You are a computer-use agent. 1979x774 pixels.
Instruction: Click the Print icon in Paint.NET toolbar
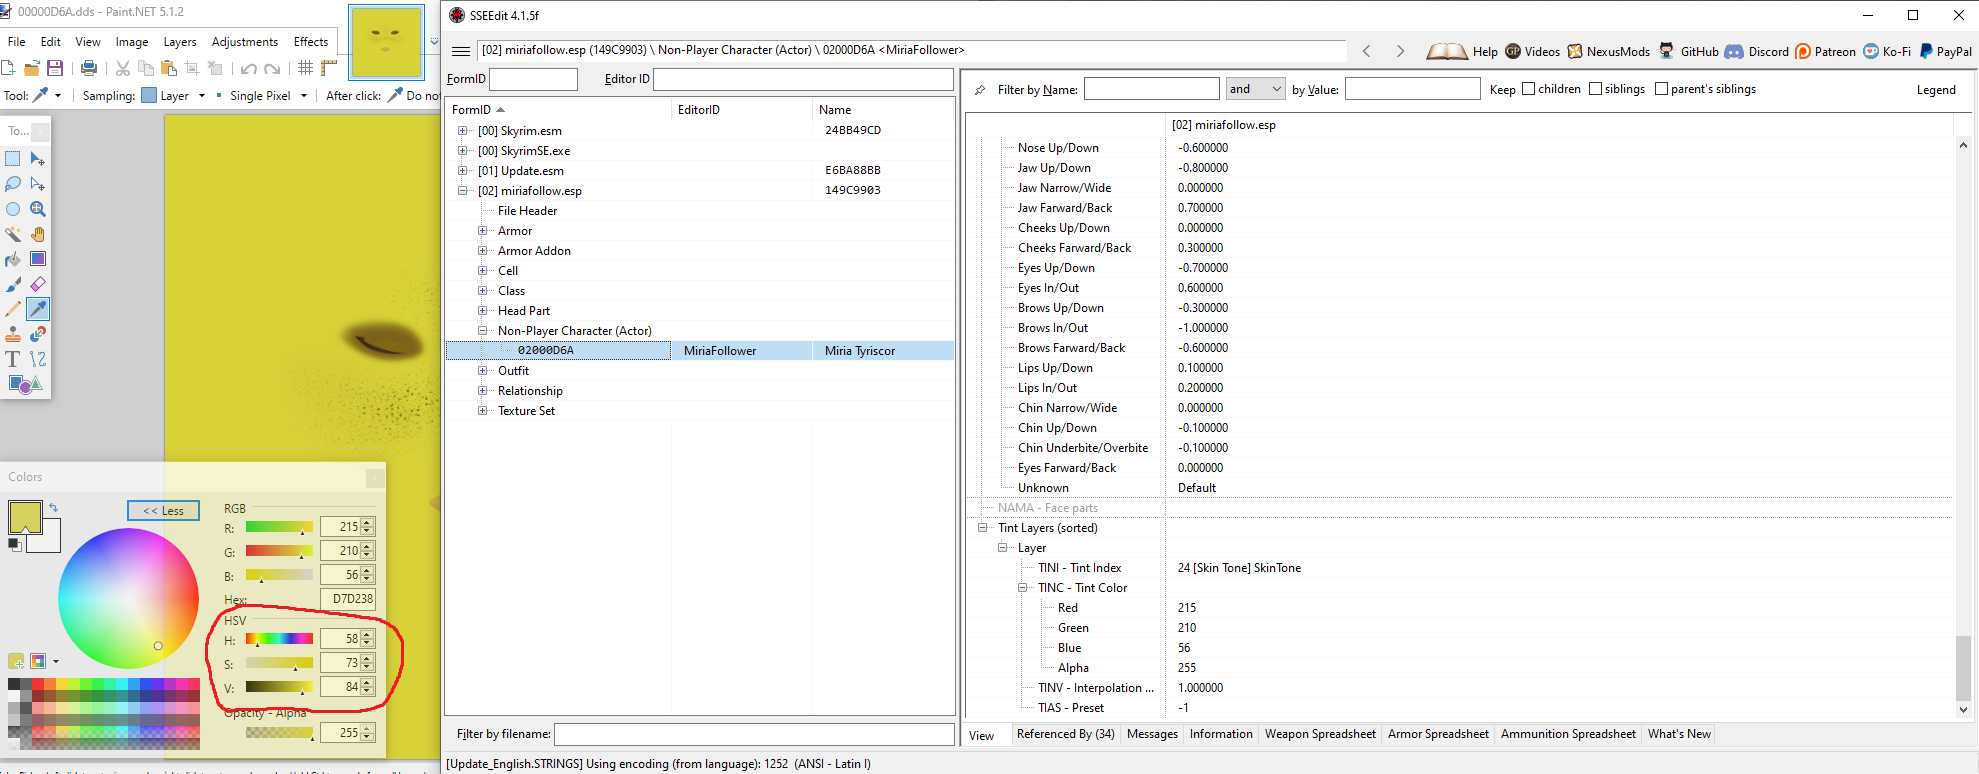click(x=89, y=68)
